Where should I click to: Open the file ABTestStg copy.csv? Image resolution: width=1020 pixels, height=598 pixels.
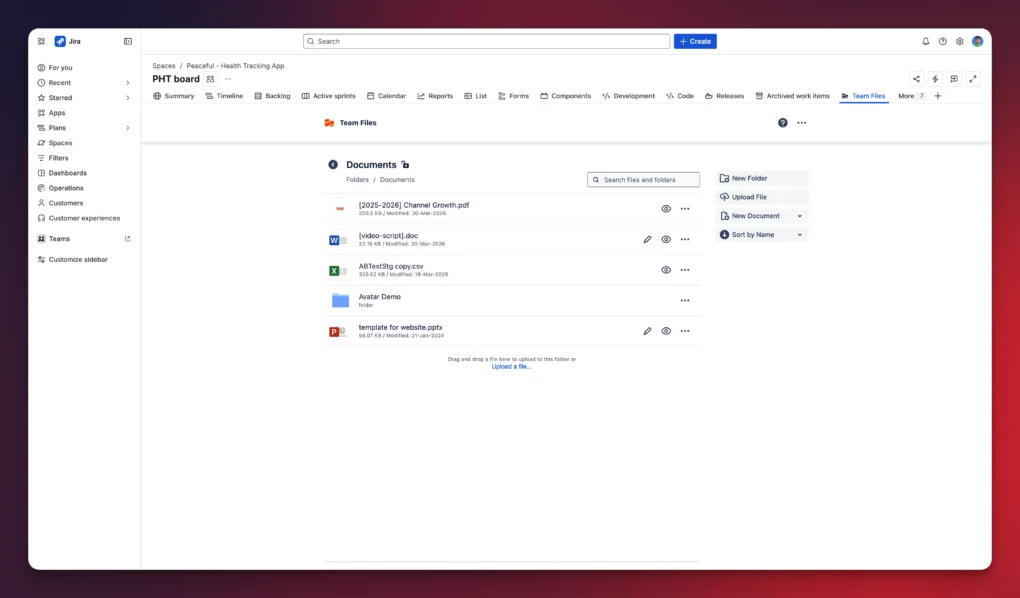391,266
